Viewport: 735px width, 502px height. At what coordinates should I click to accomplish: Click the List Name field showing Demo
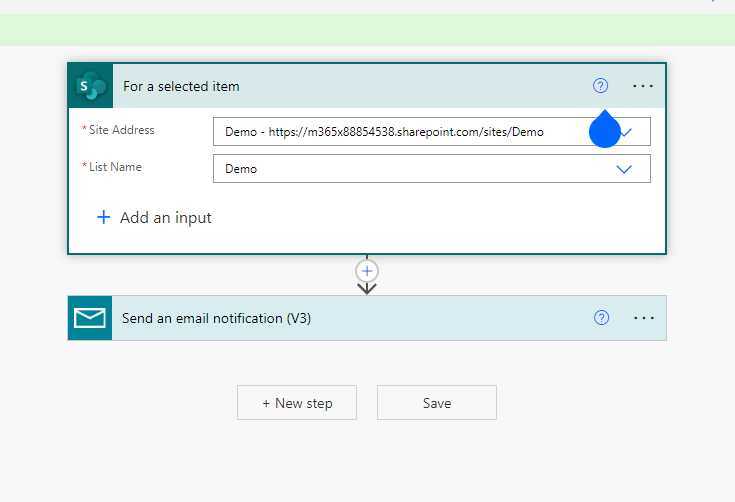pyautogui.click(x=432, y=169)
